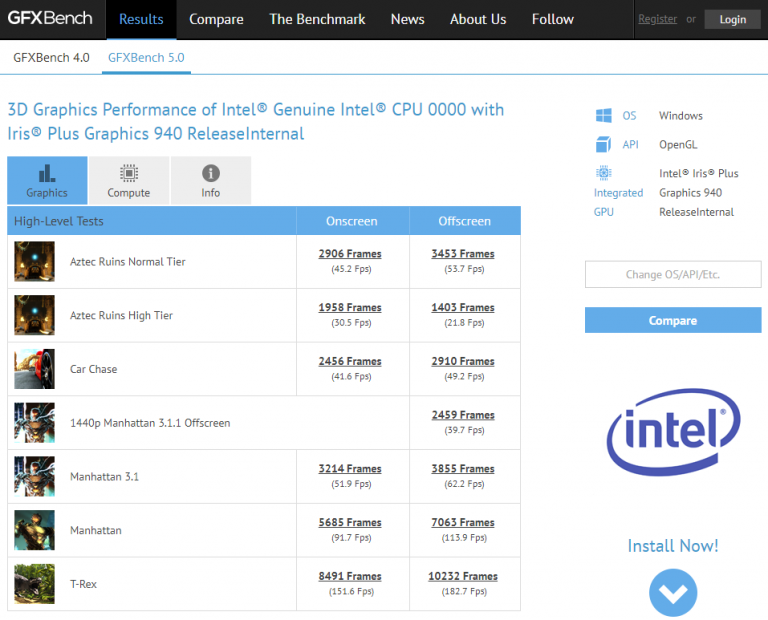Click the OpenGL API value
This screenshot has width=768, height=620.
pos(678,144)
